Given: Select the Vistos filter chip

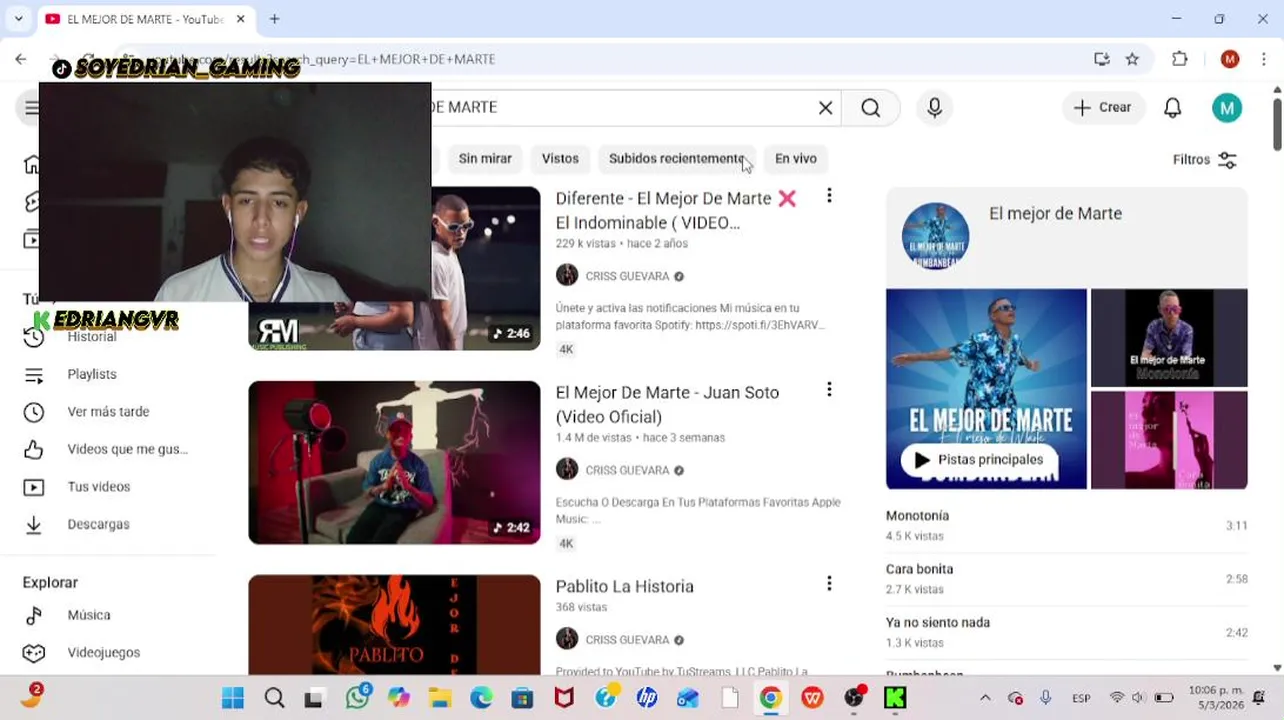Looking at the screenshot, I should pyautogui.click(x=560, y=159).
